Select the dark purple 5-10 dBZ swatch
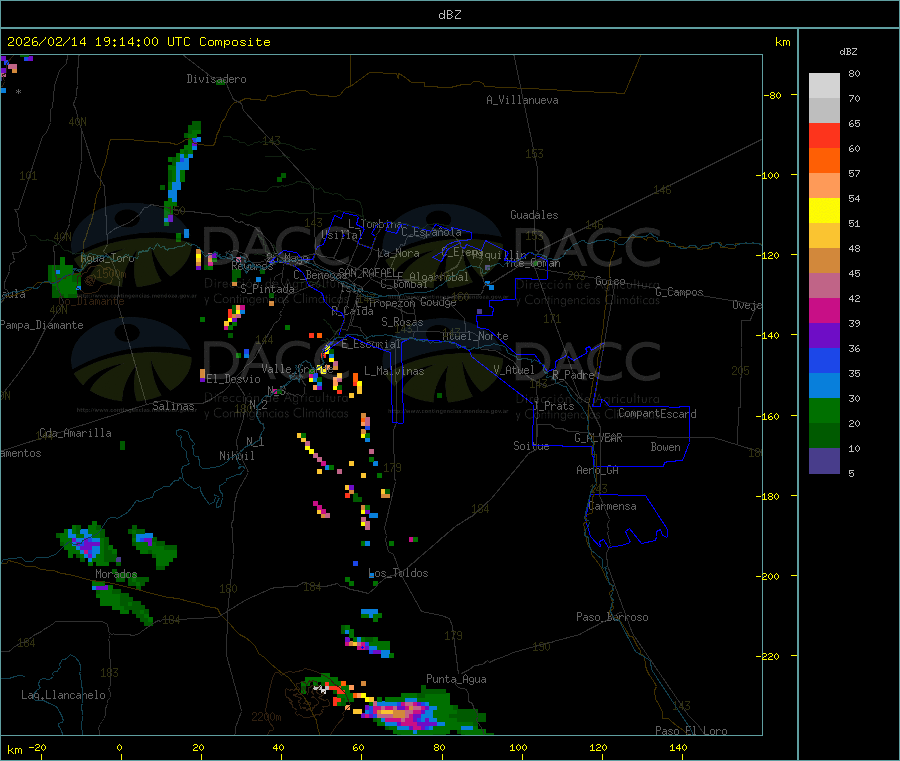 (x=824, y=460)
